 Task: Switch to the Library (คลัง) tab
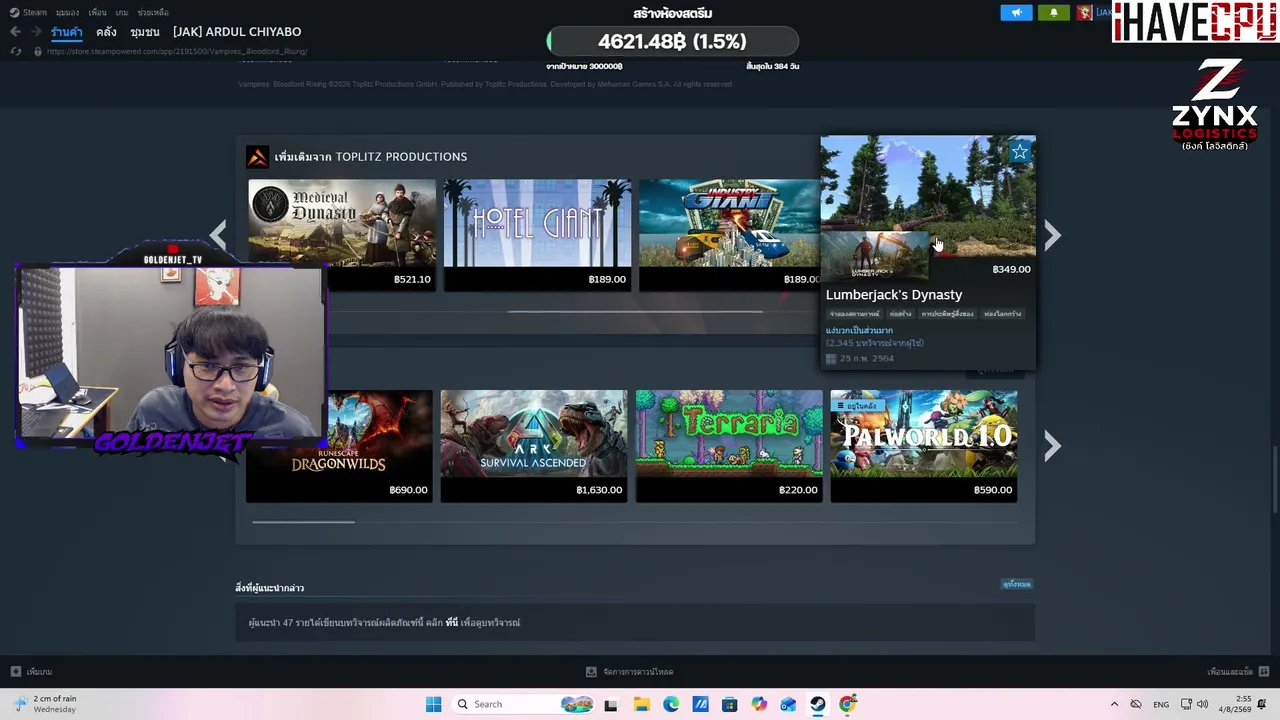click(x=106, y=32)
